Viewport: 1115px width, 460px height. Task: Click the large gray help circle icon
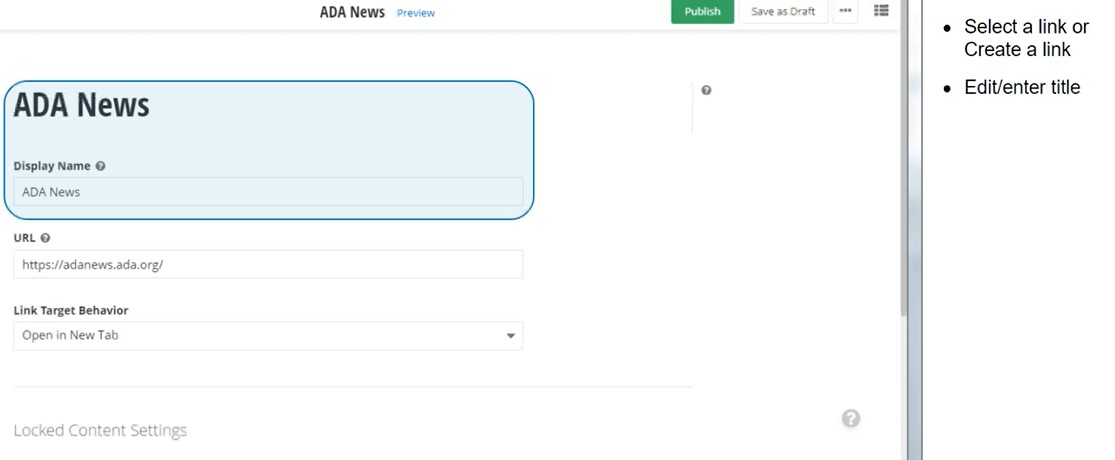[x=851, y=418]
